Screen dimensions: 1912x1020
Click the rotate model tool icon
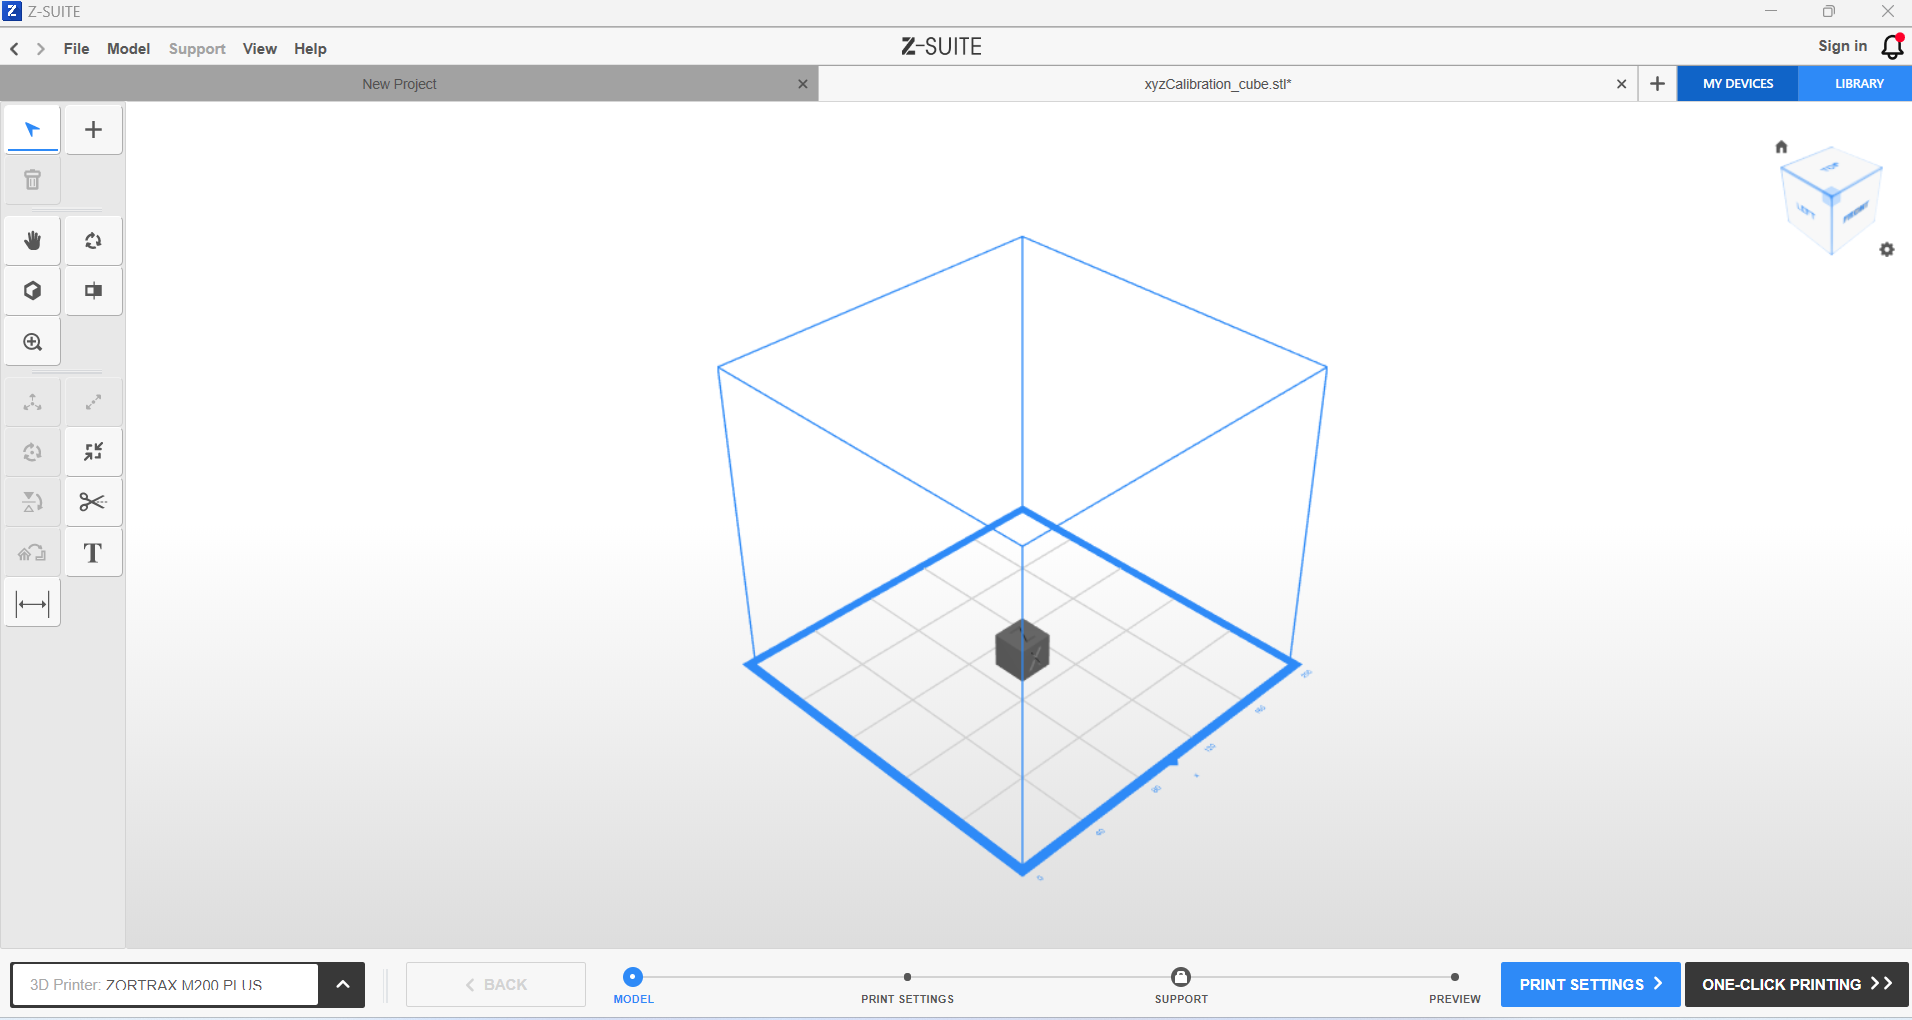[33, 452]
